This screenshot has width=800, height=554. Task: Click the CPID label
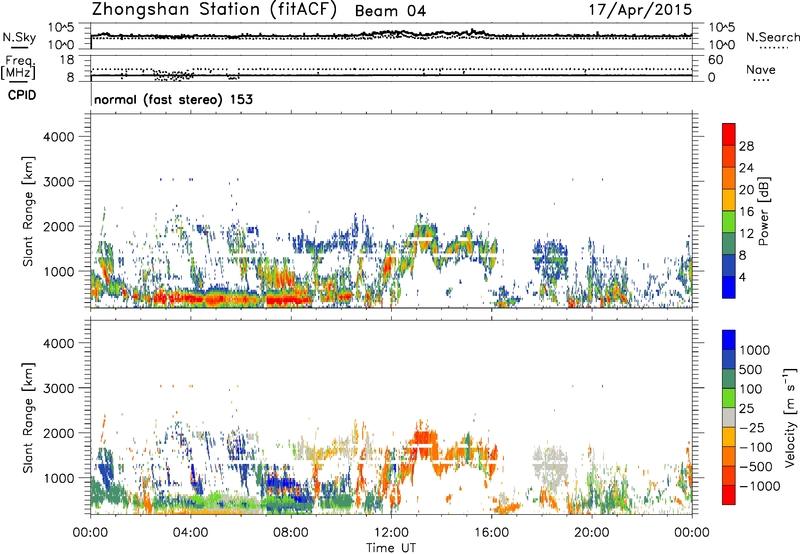pyautogui.click(x=22, y=95)
